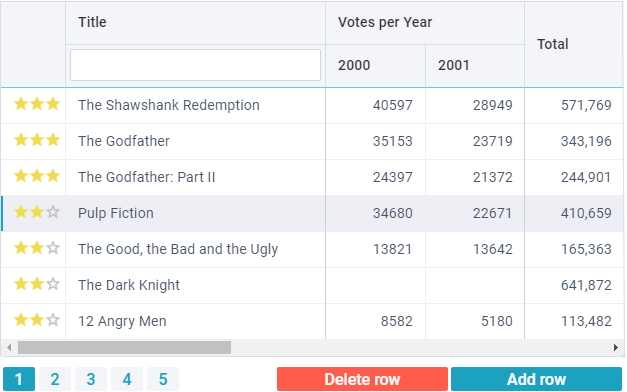Click the empty star for The Dark Knight
This screenshot has width=627, height=392.
pos(53,284)
